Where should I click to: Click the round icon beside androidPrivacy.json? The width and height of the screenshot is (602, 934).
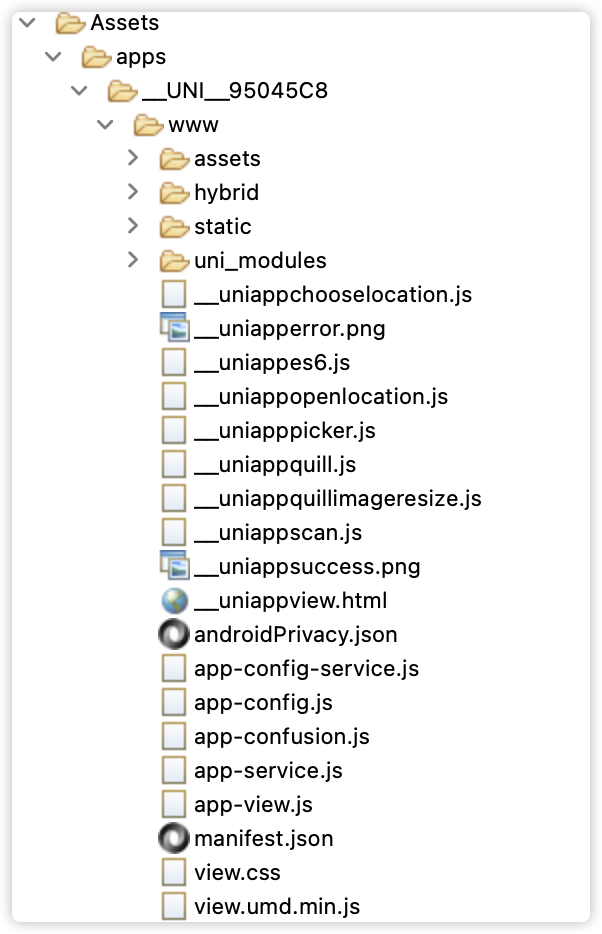click(174, 635)
